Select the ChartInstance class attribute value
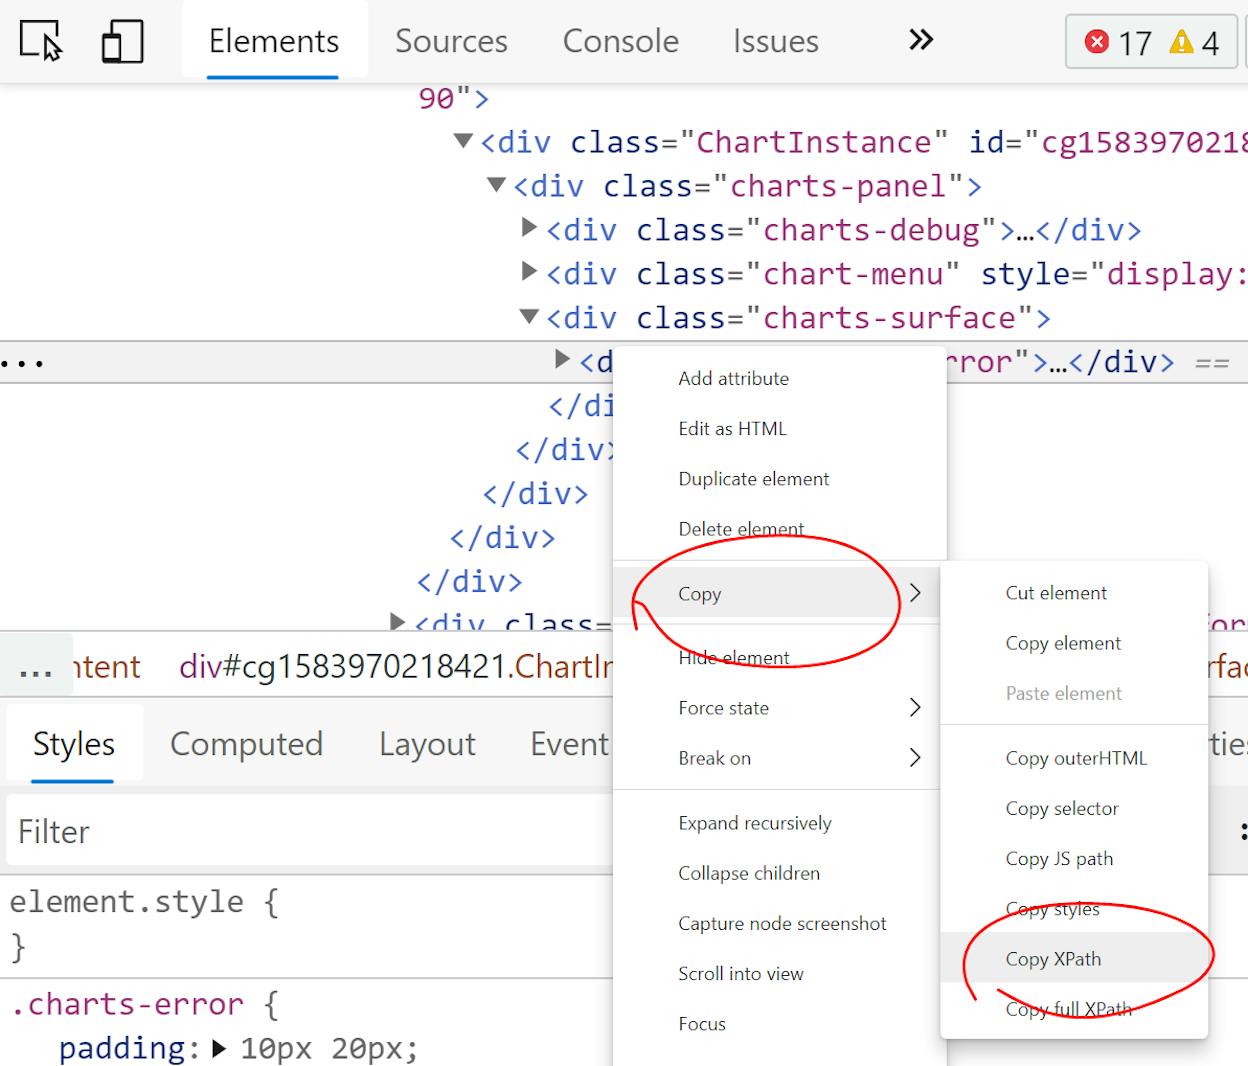 click(813, 141)
